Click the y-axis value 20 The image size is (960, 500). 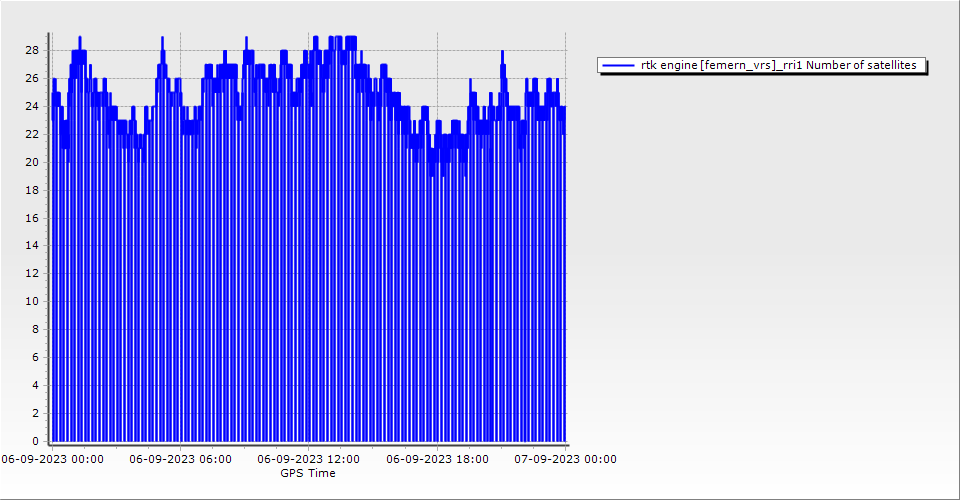[32, 162]
